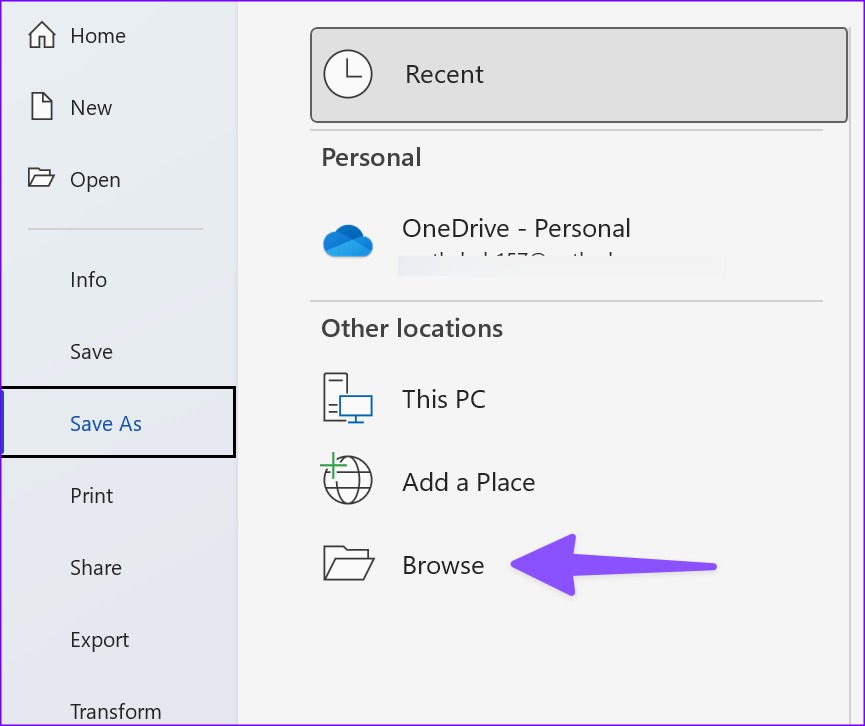865x726 pixels.
Task: Click the OneDrive cloud icon
Action: click(x=348, y=241)
